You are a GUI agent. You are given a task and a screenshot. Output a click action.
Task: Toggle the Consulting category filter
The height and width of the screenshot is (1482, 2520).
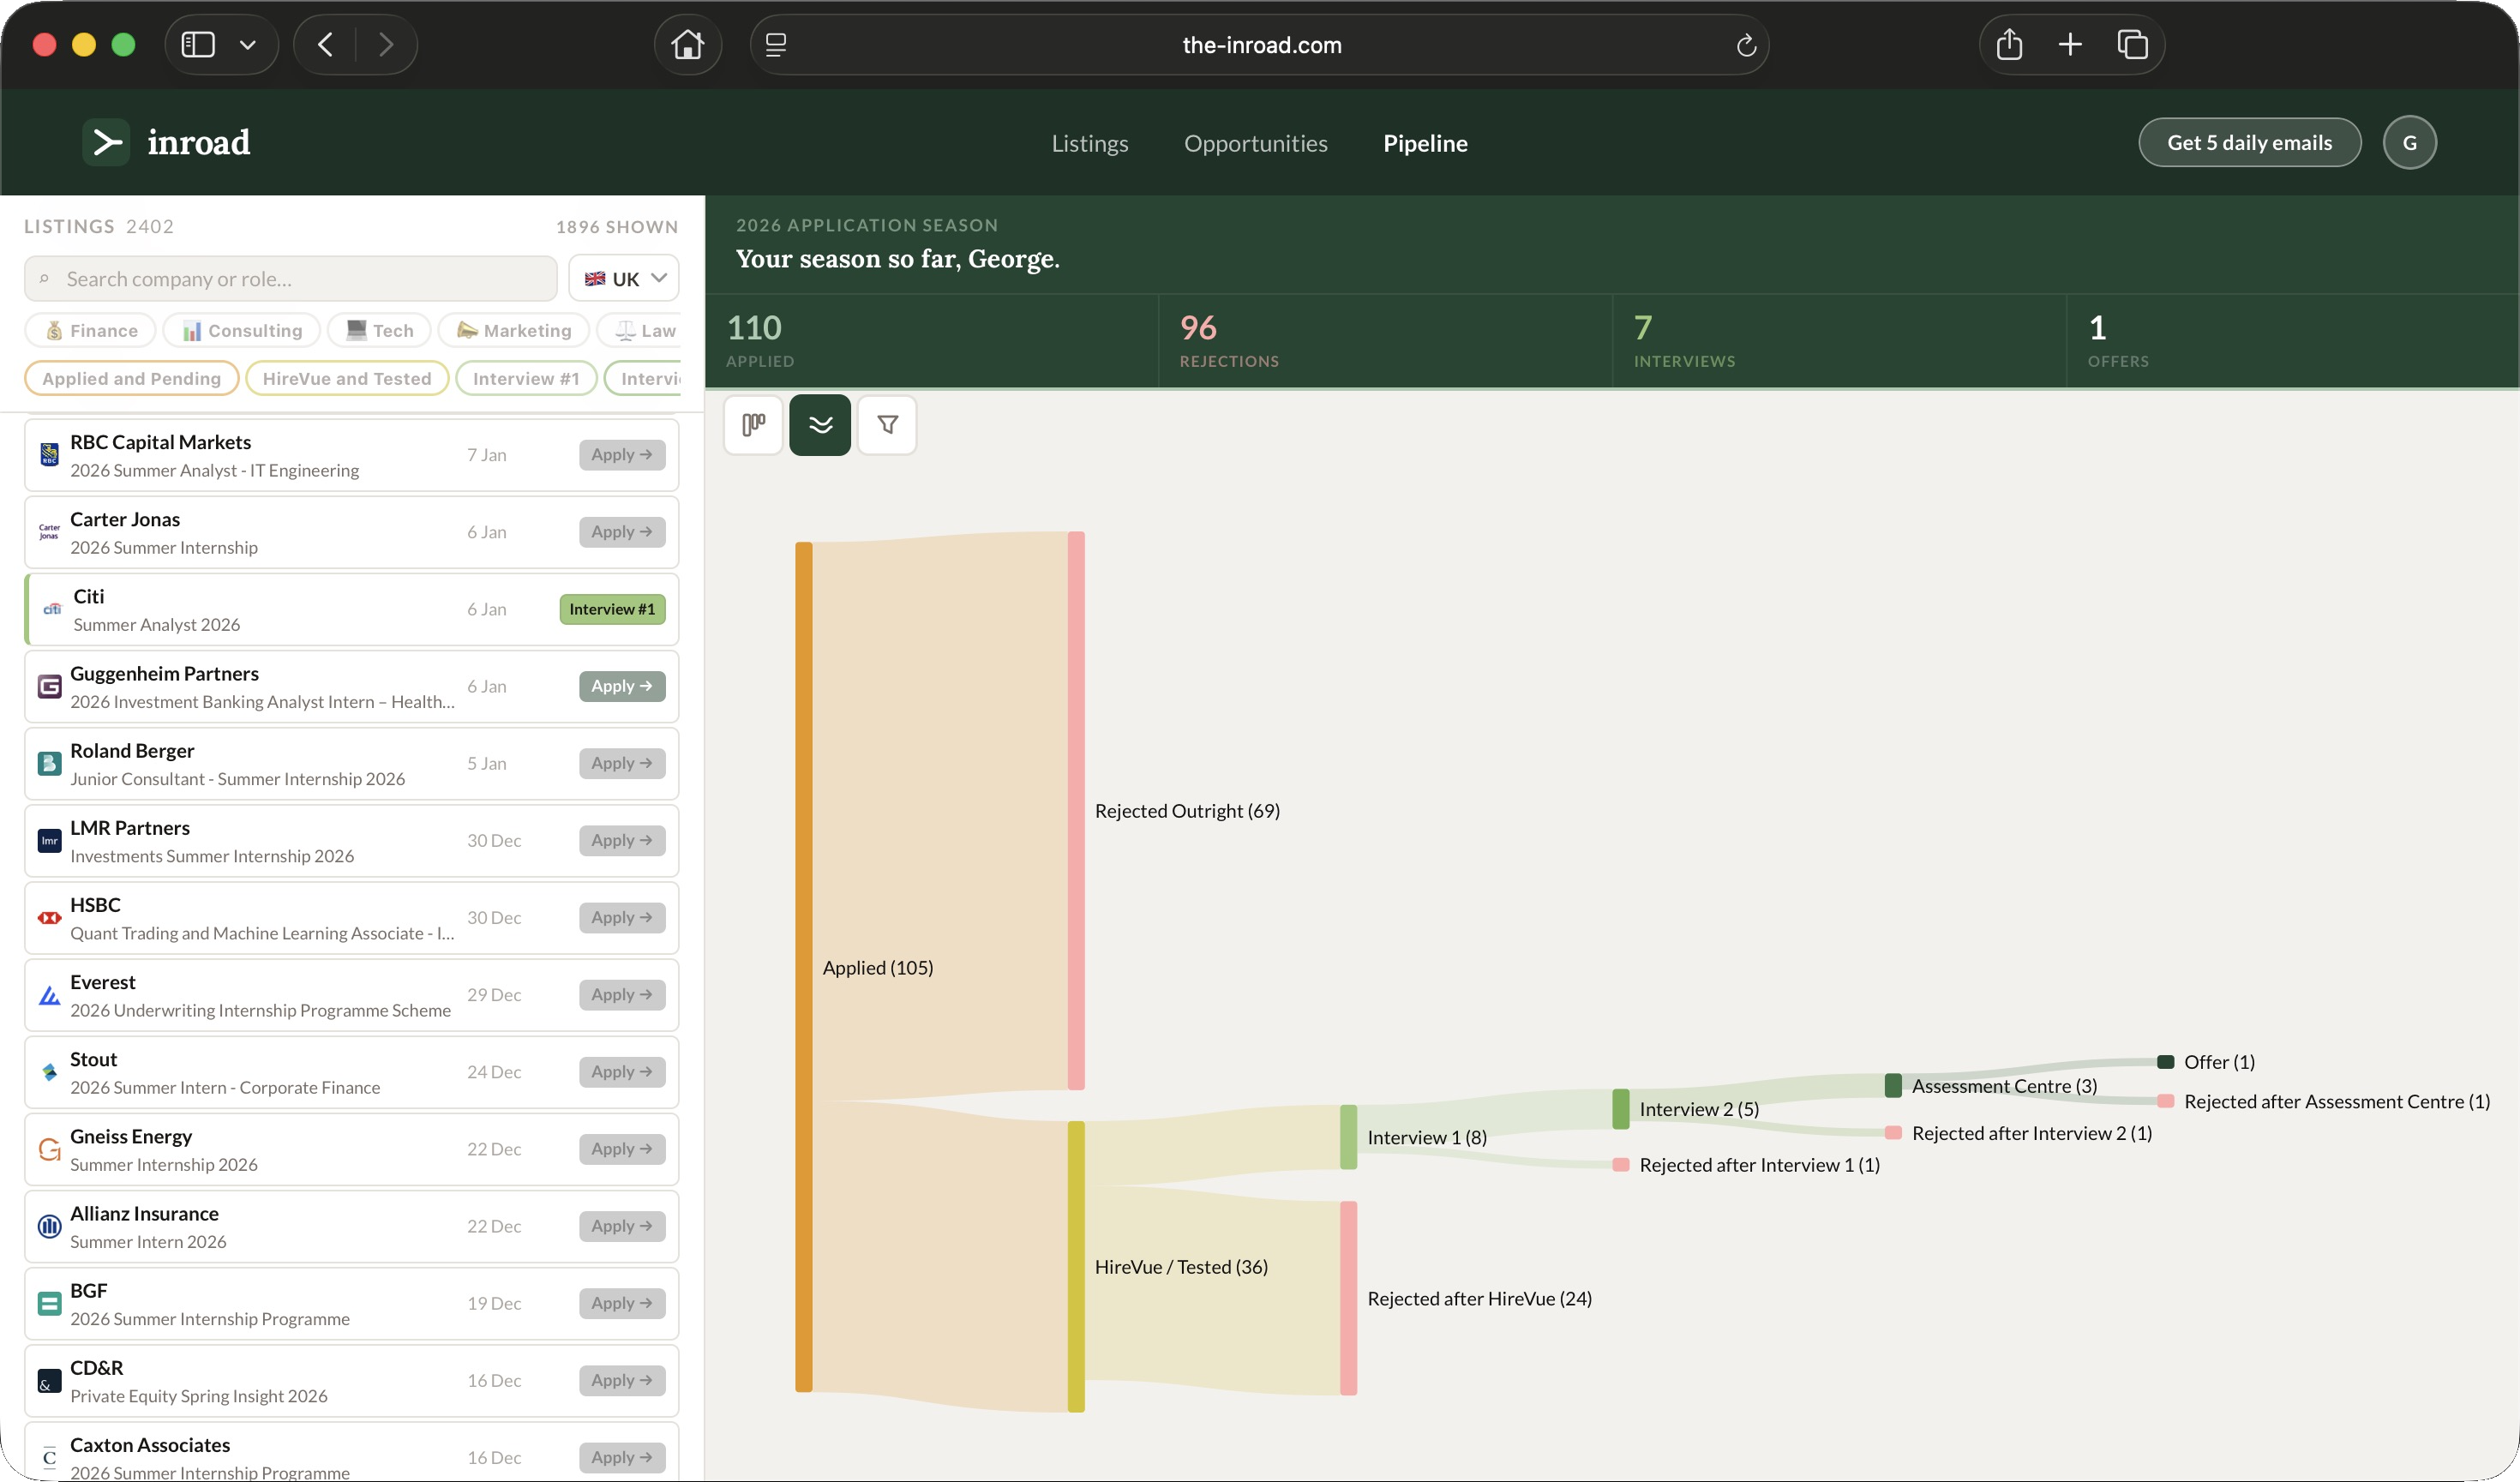click(x=241, y=330)
